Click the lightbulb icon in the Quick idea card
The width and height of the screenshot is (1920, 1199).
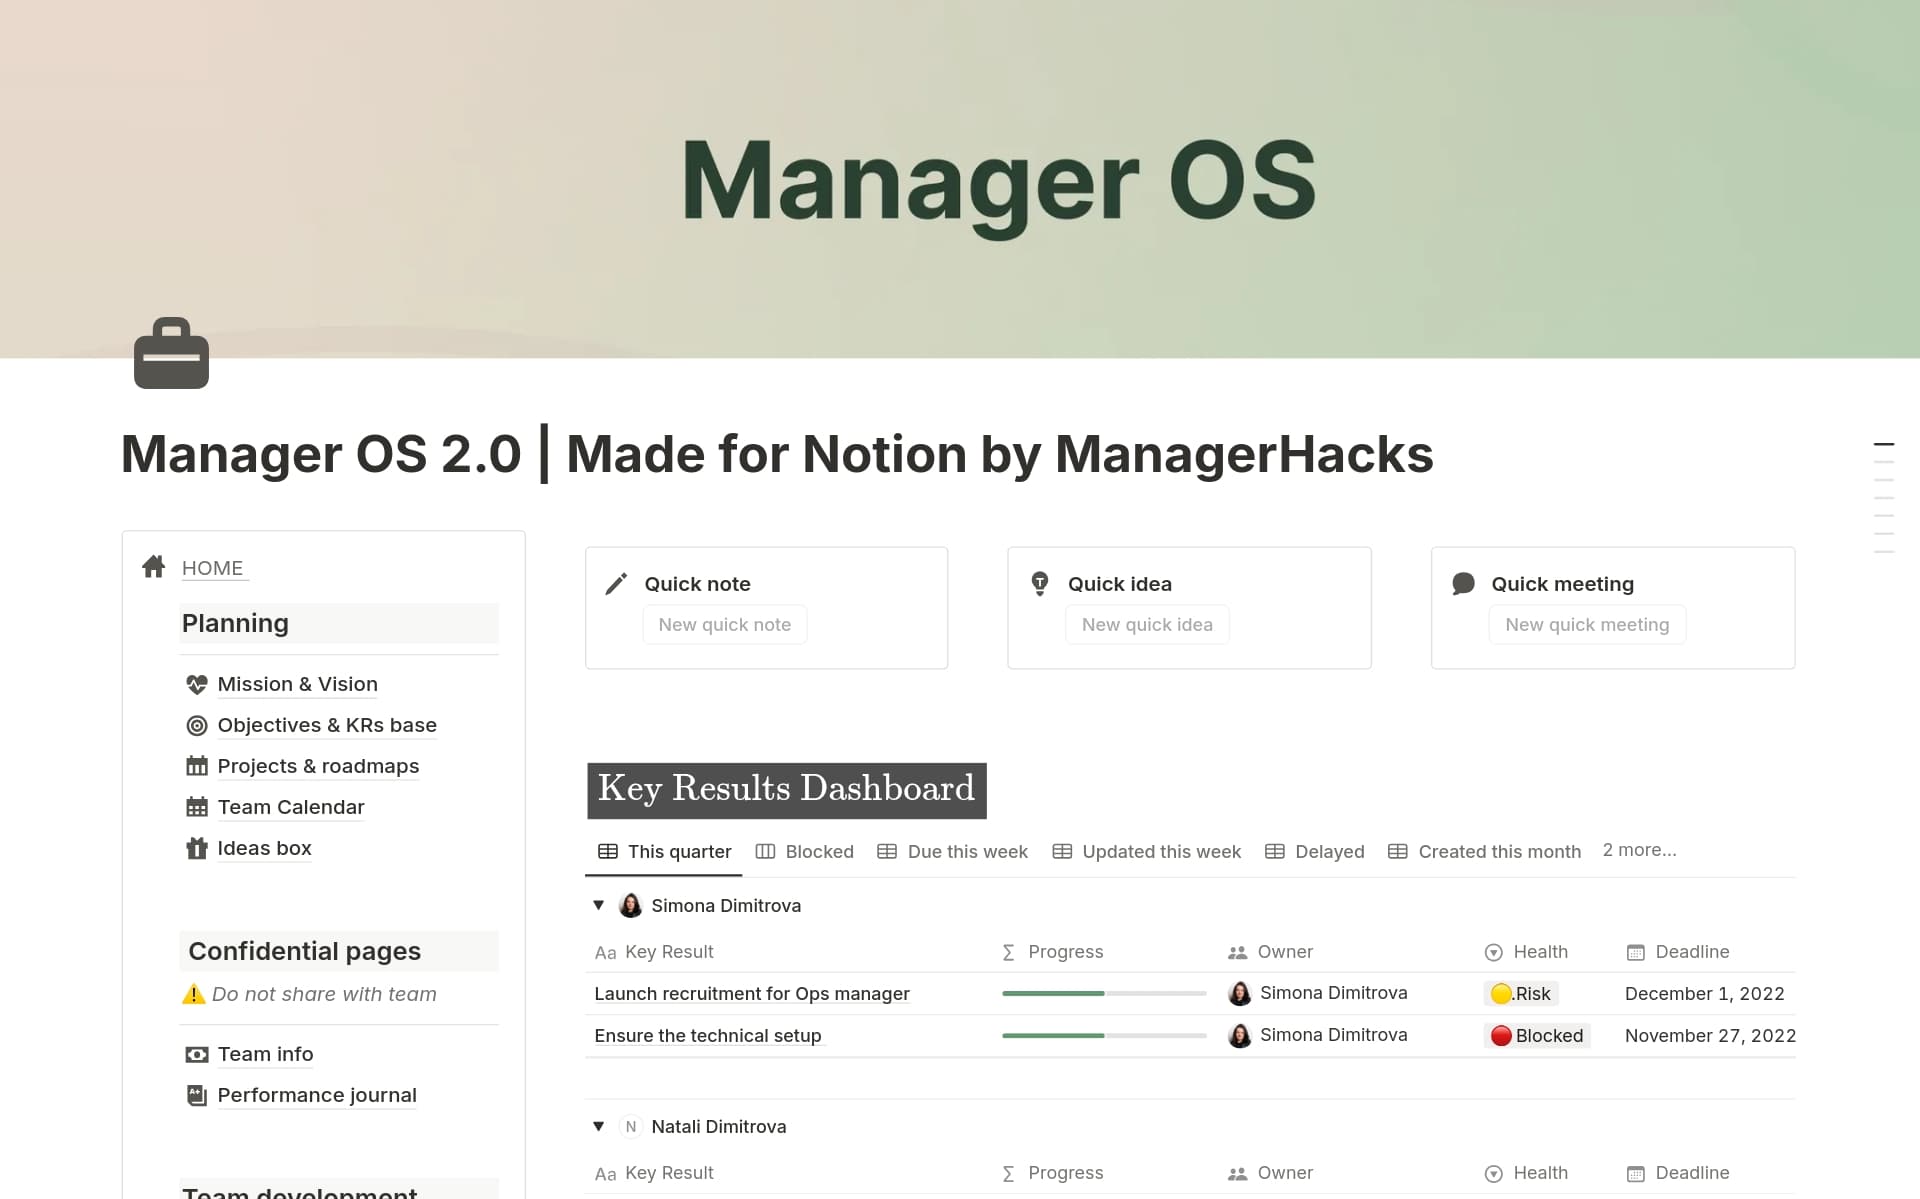[x=1038, y=583]
